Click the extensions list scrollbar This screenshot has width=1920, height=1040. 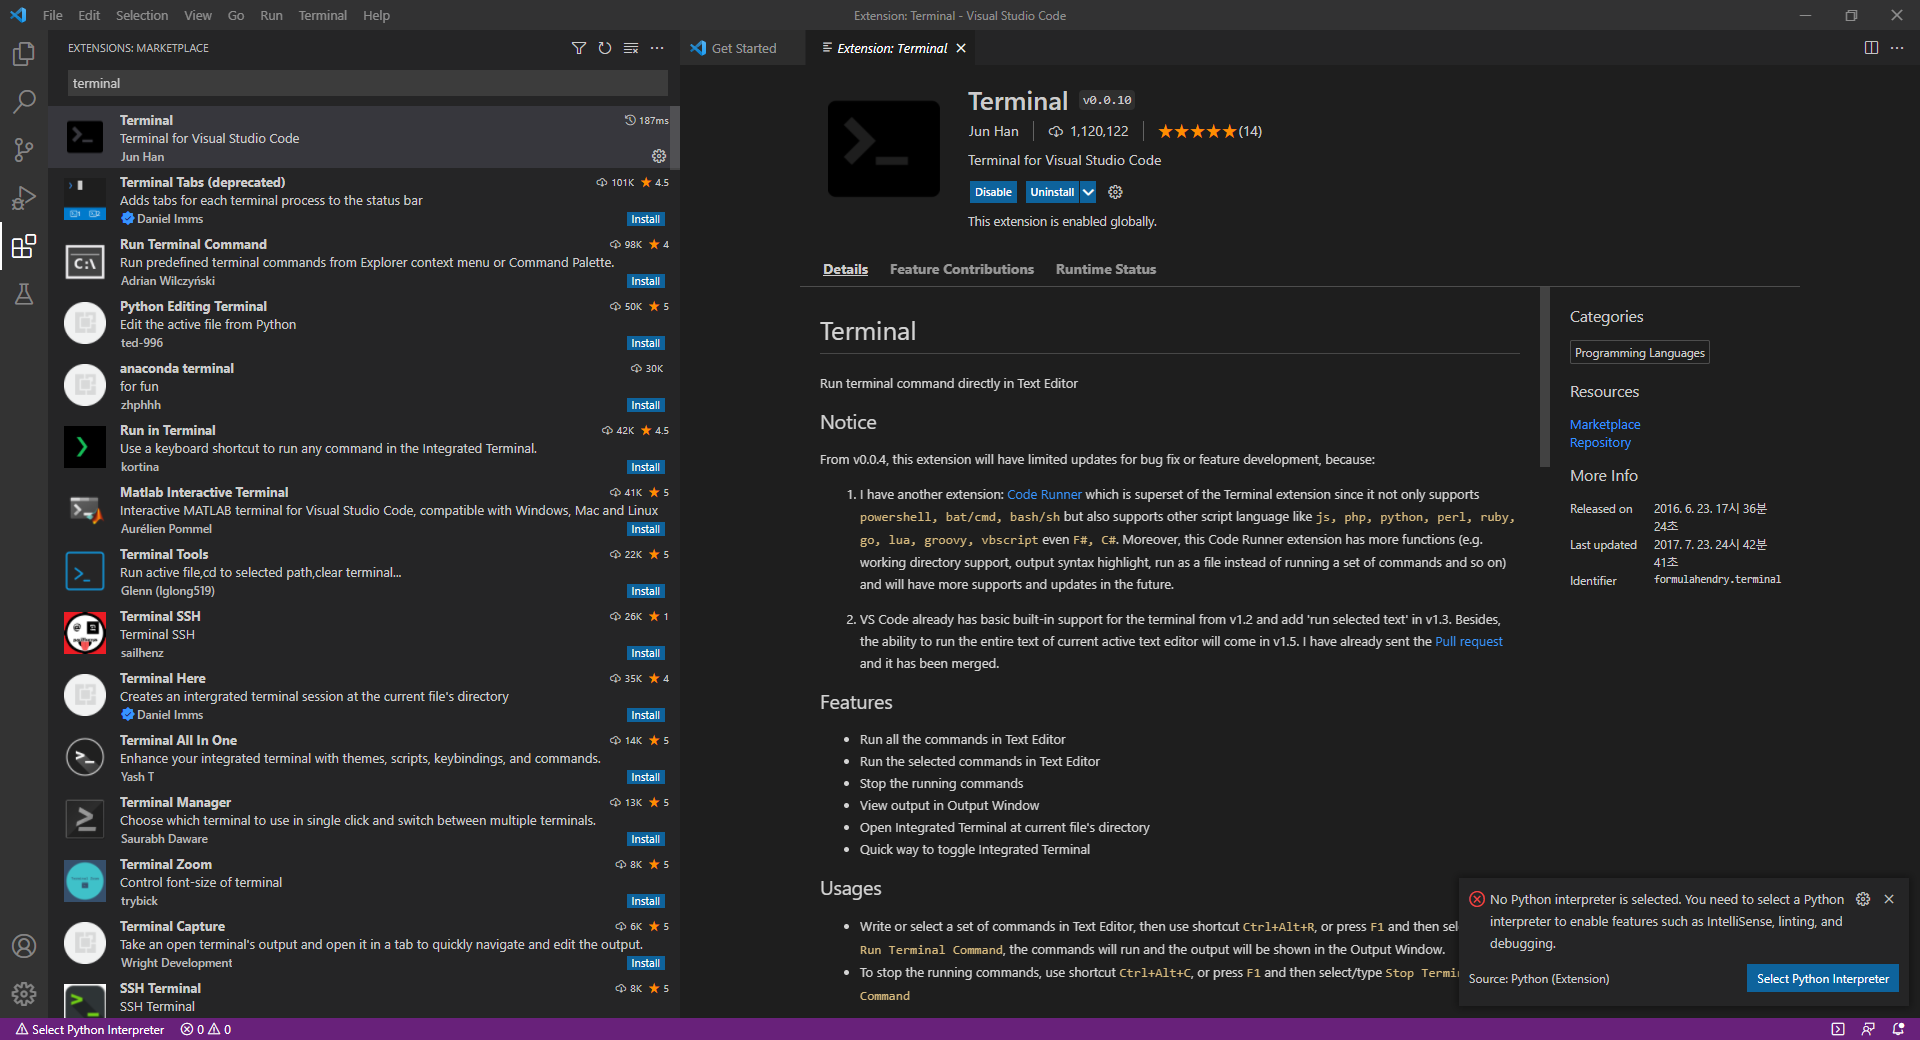coord(675,138)
